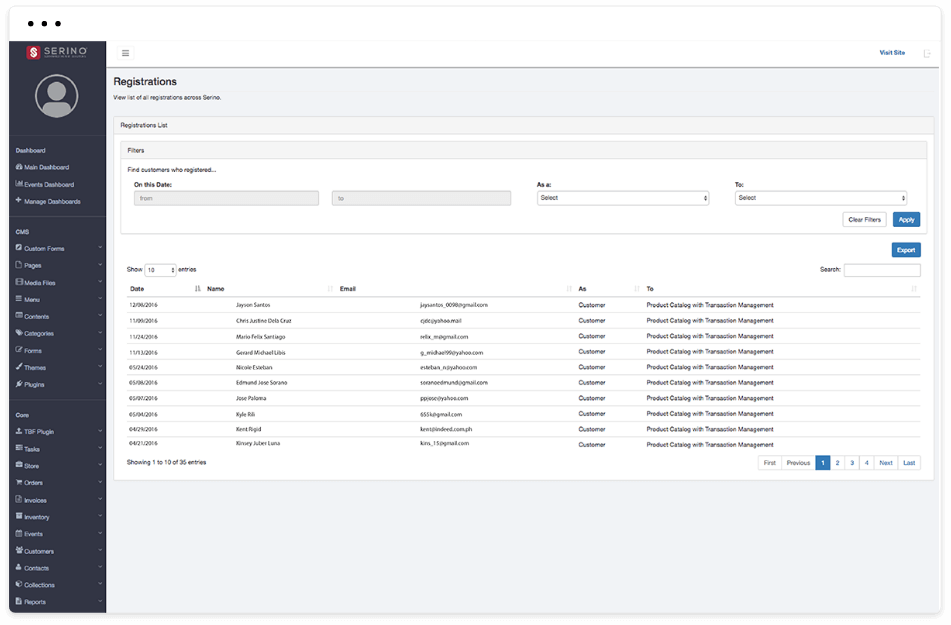951x625 pixels.
Task: Expand the Store submenu chevron
Action: 100,465
